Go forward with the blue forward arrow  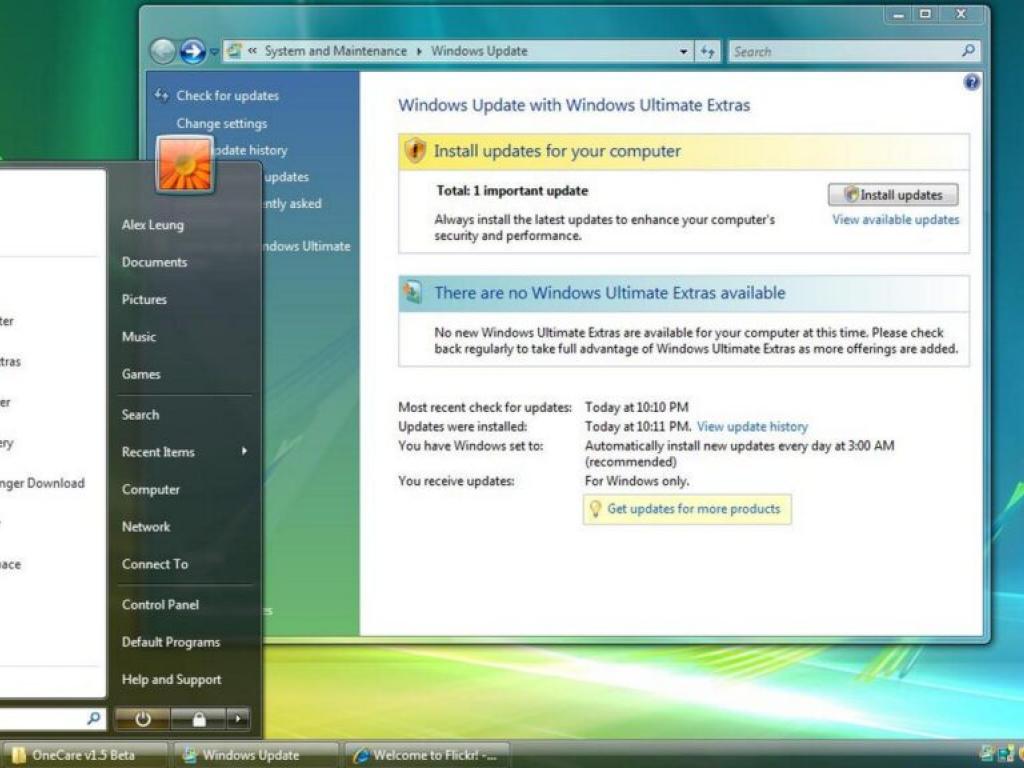[x=193, y=51]
